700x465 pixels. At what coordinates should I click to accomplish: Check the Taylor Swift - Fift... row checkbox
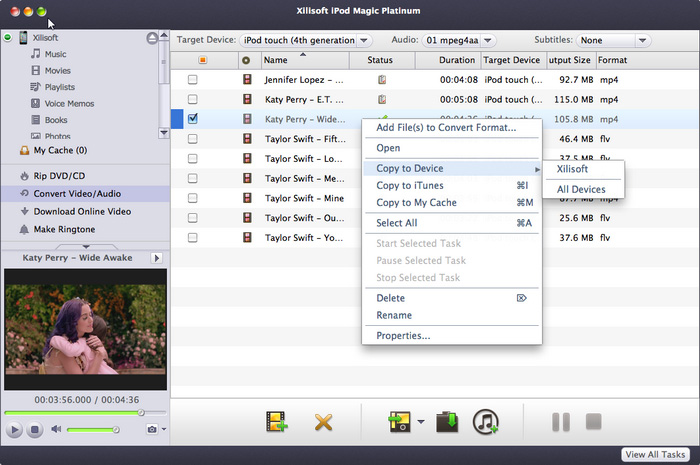[192, 139]
